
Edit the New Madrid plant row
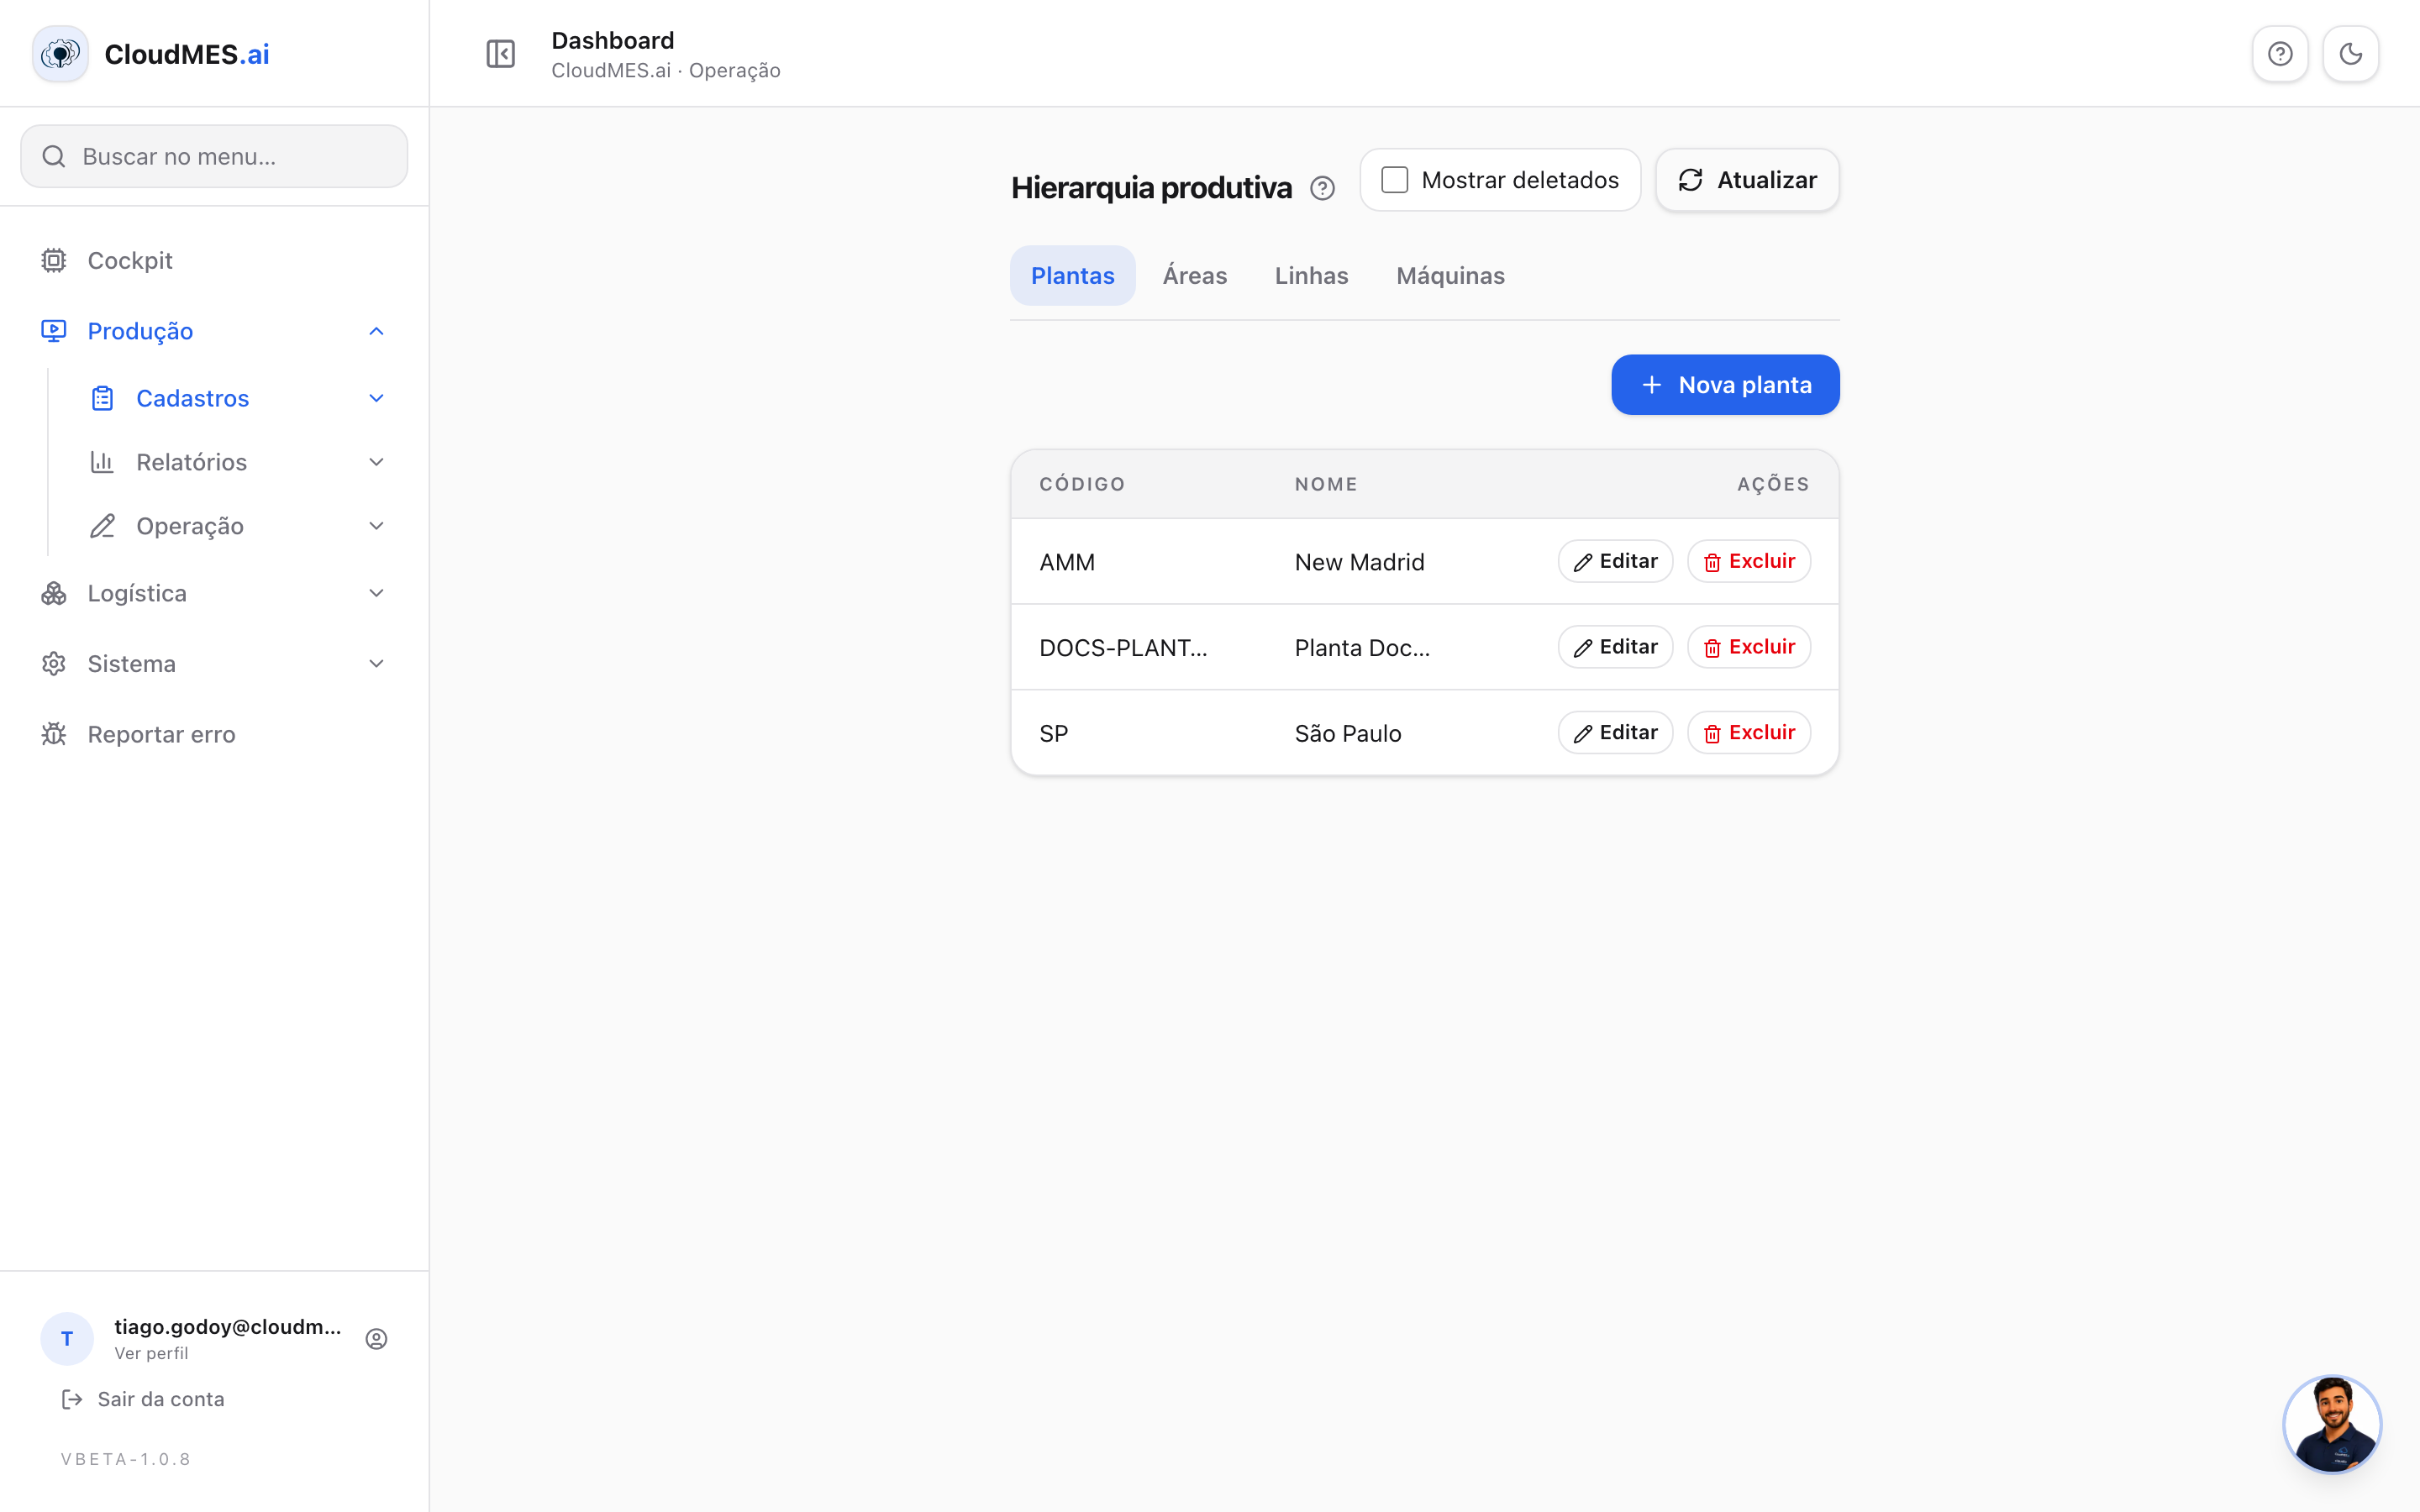[x=1615, y=561]
